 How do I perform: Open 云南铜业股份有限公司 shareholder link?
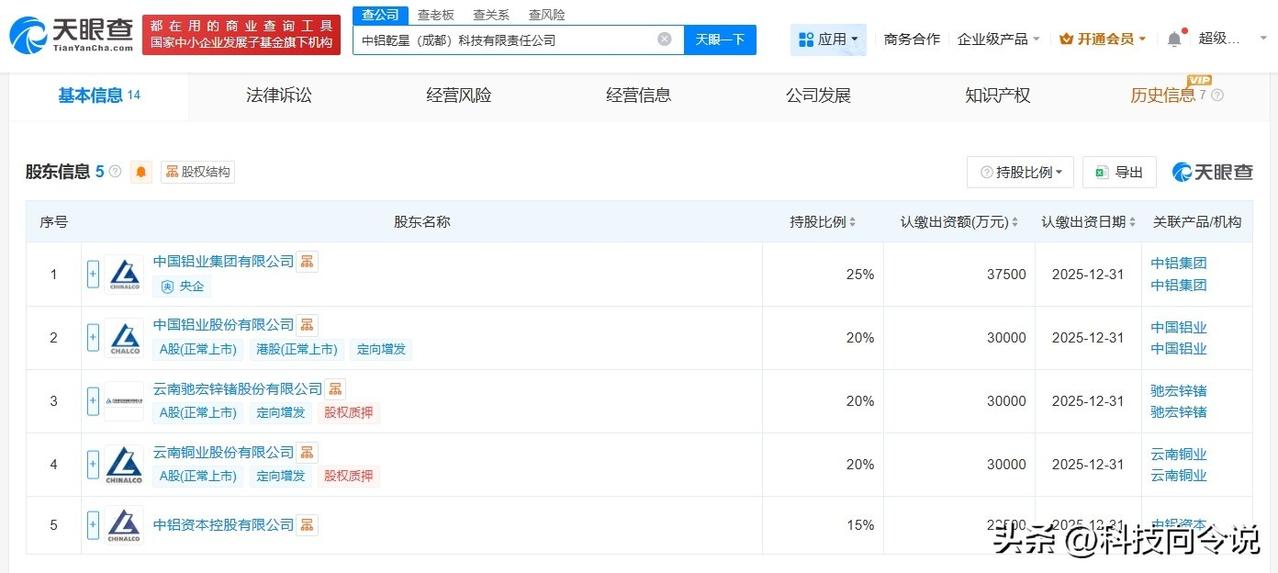point(224,452)
